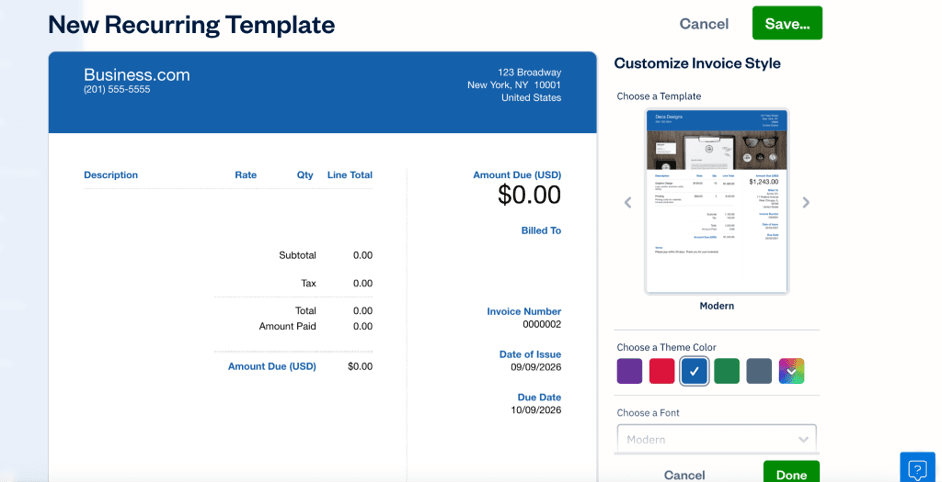
Task: Click the phone number (201) 555-5555
Action: pyautogui.click(x=117, y=90)
